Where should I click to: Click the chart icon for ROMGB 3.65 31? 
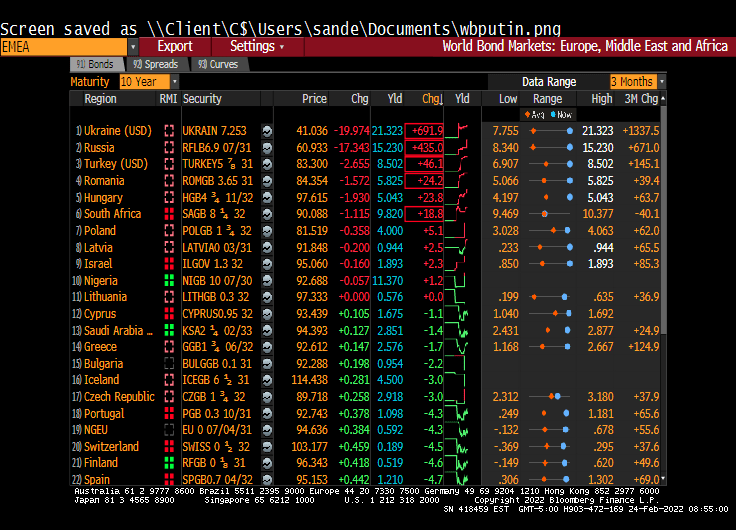pos(267,181)
